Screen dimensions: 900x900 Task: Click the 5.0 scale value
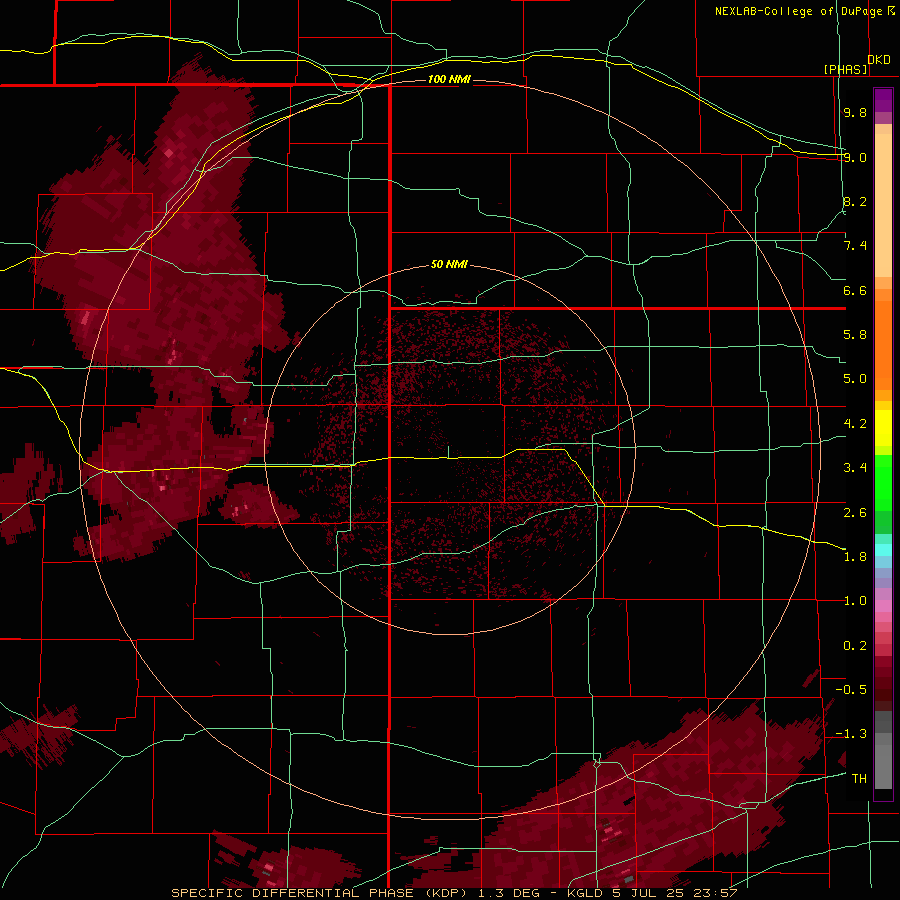(855, 379)
